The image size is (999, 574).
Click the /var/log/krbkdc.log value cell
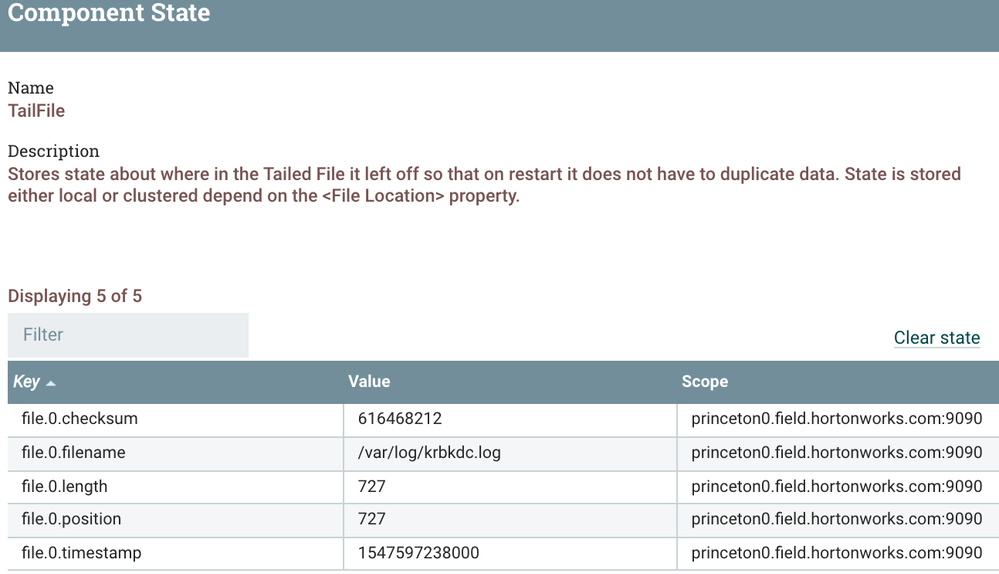tap(429, 453)
